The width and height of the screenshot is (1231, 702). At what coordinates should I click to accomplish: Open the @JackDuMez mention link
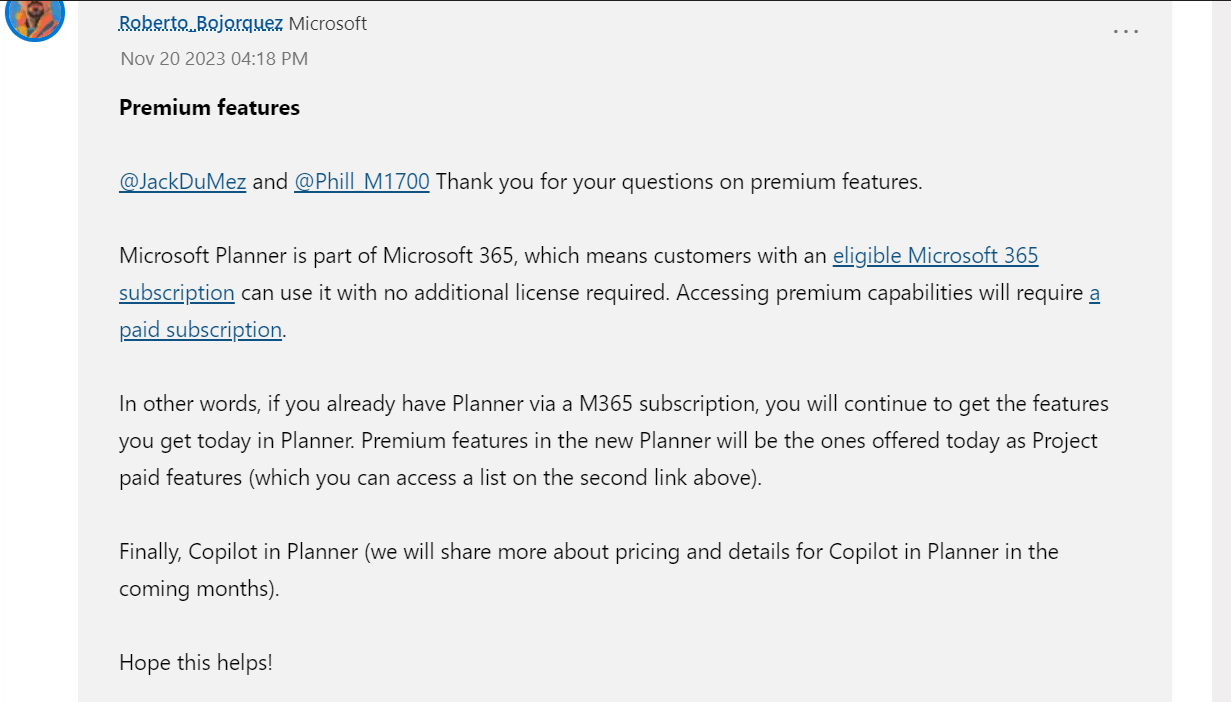tap(182, 182)
